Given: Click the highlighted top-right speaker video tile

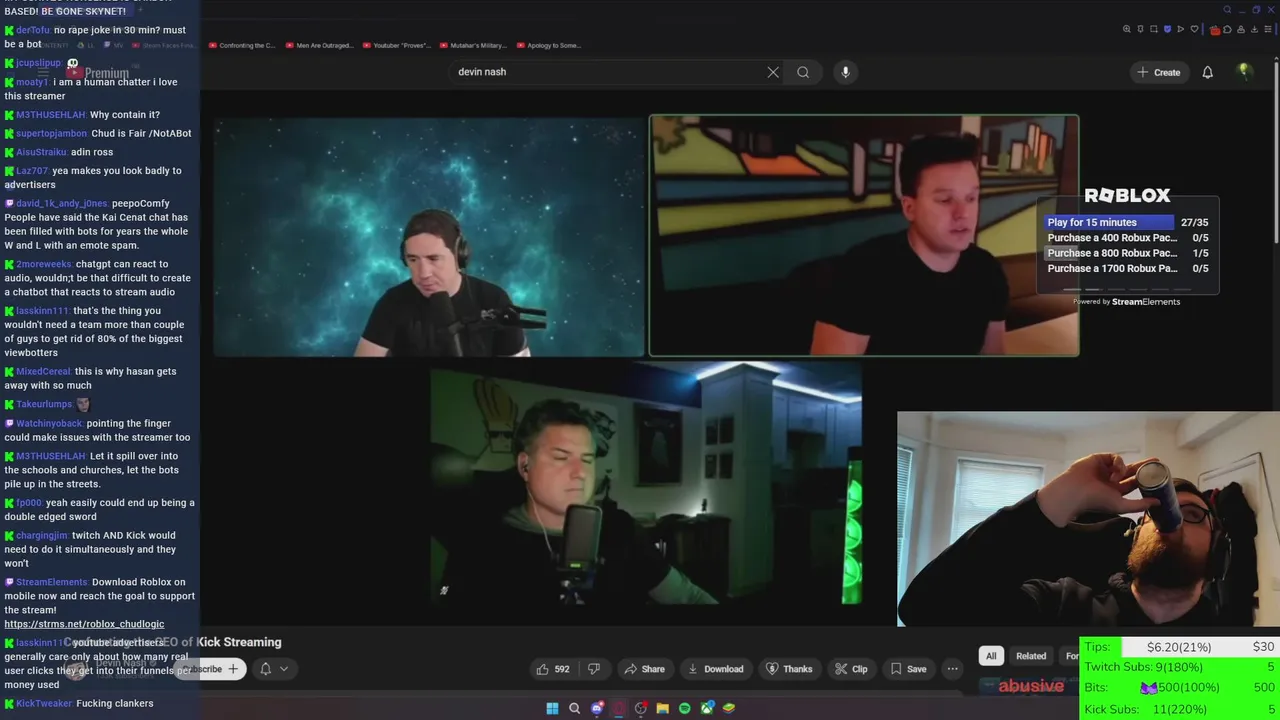Looking at the screenshot, I should (864, 236).
